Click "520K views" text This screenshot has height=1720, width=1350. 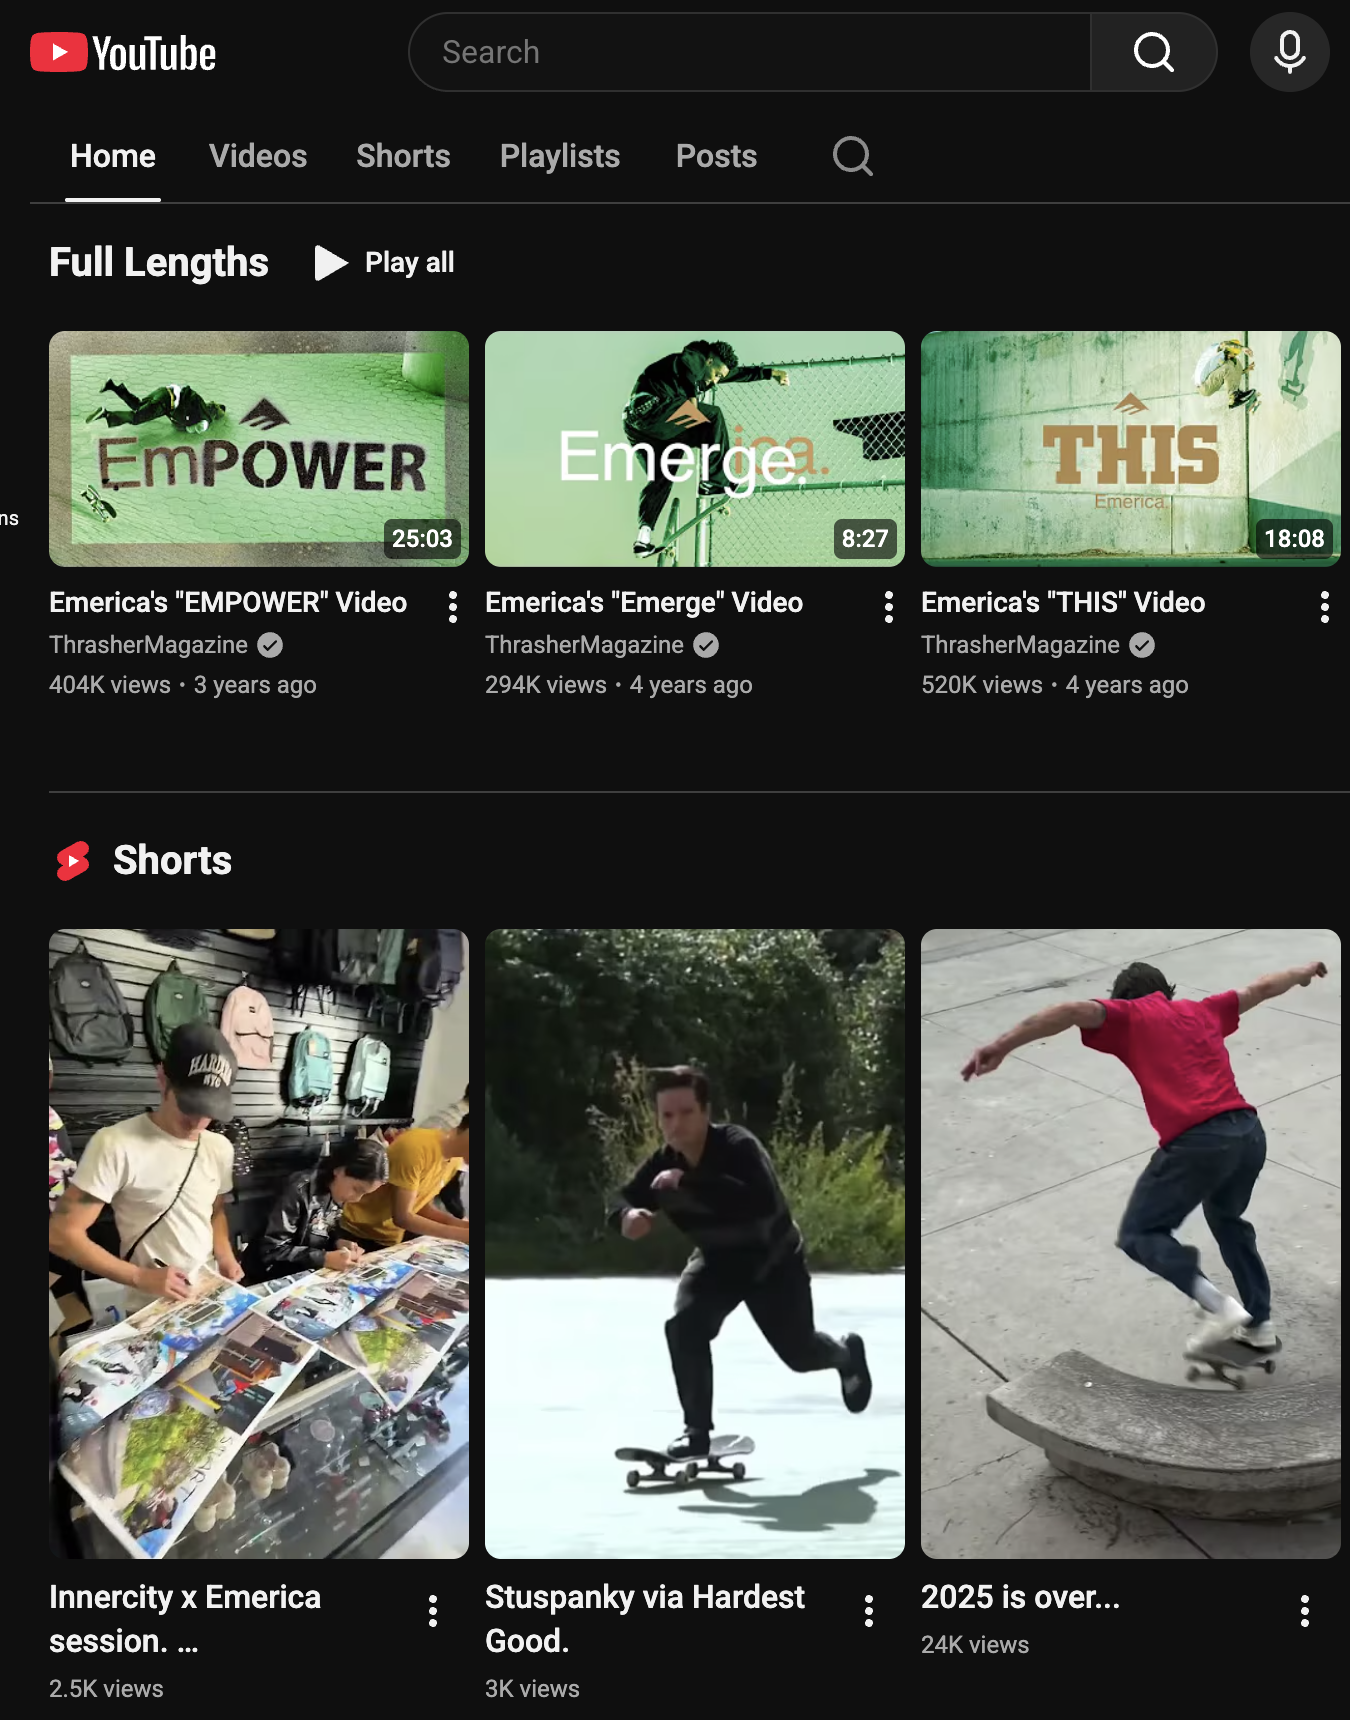pos(982,685)
